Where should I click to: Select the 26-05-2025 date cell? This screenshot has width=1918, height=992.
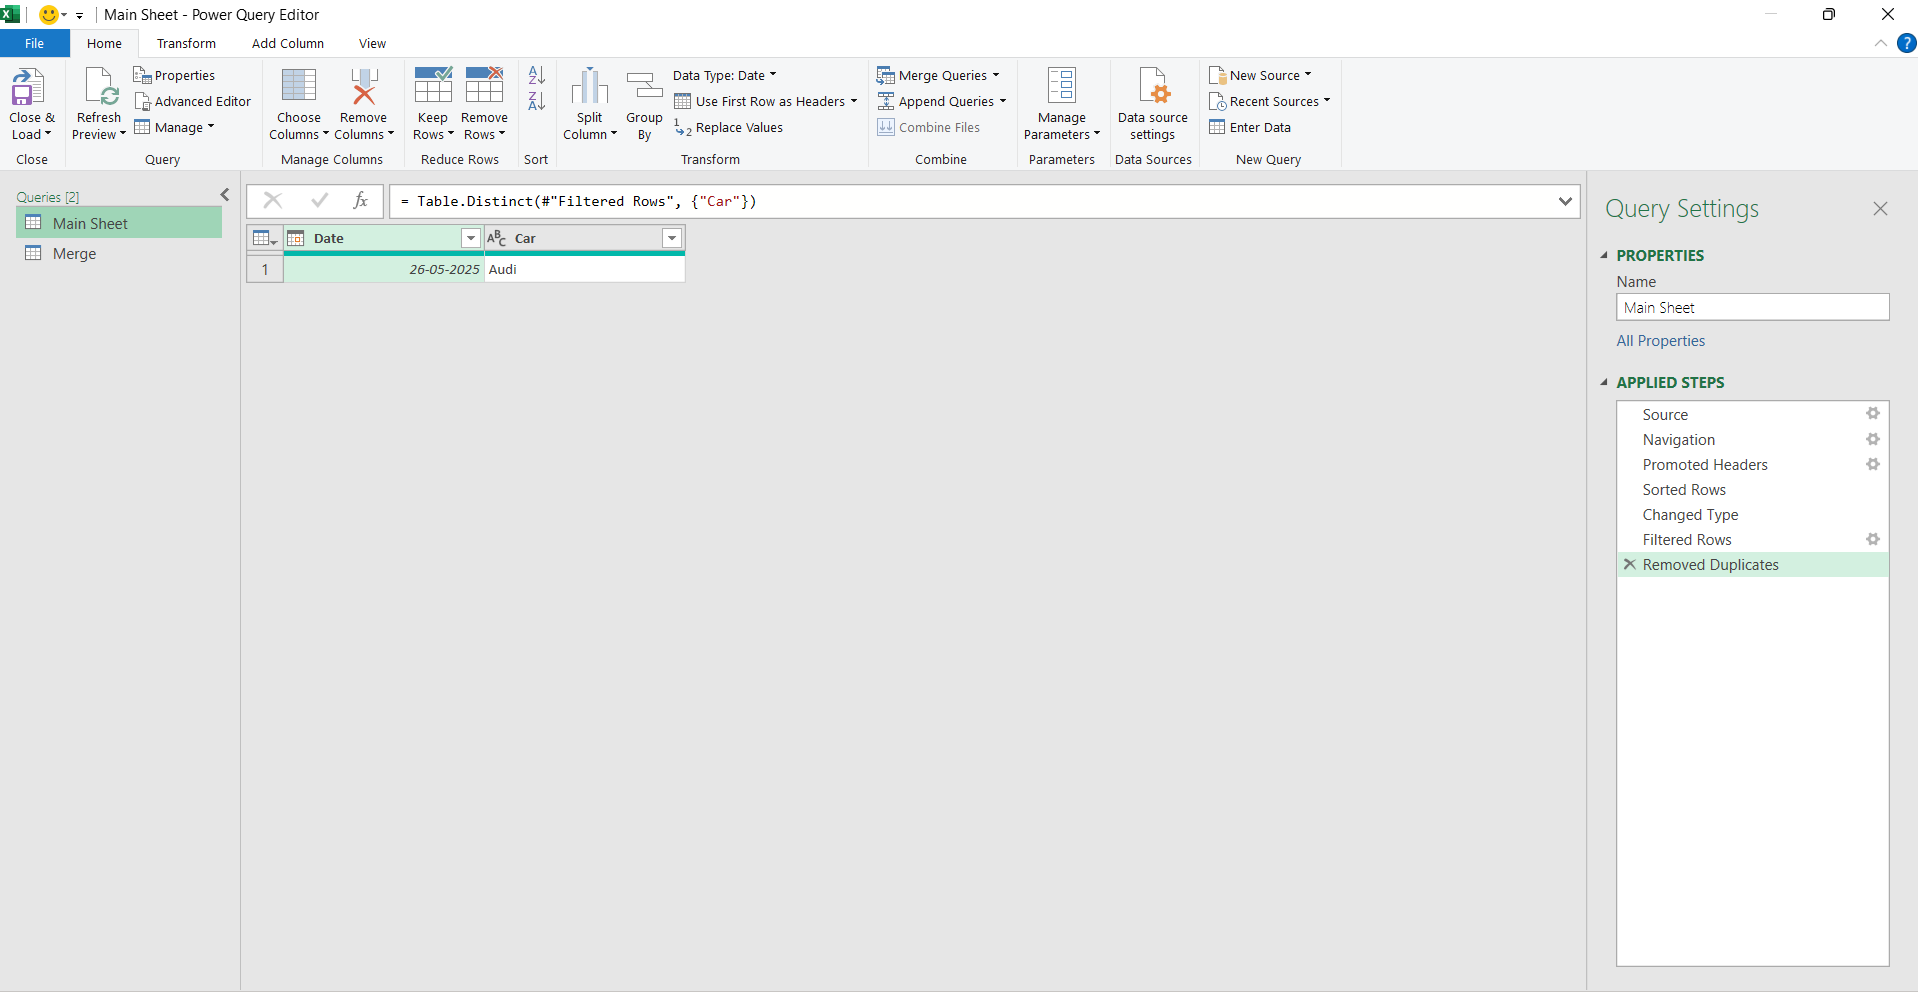pyautogui.click(x=384, y=269)
